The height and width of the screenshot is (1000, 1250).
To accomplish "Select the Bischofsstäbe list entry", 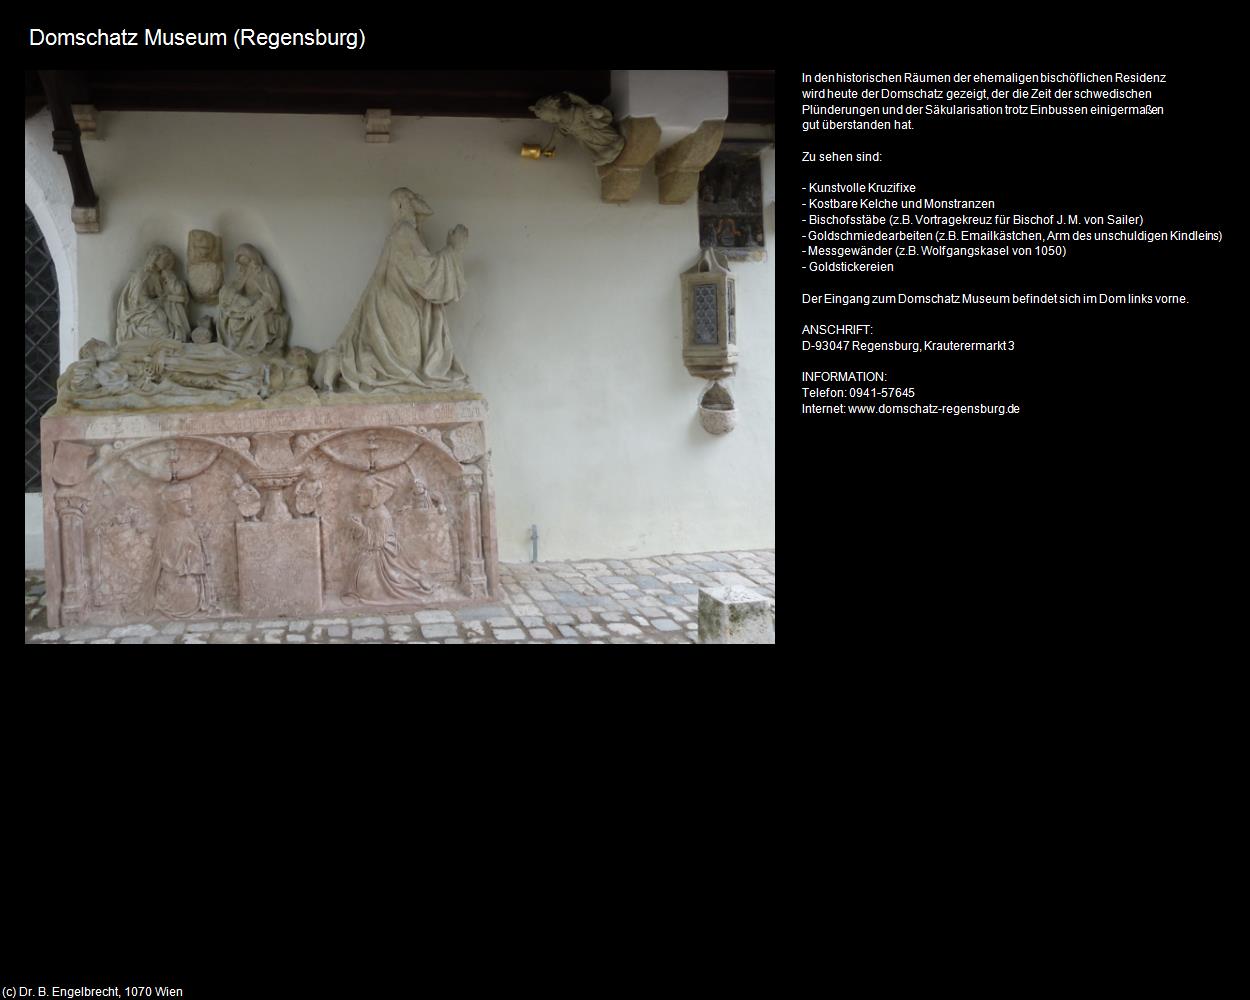I will point(972,220).
